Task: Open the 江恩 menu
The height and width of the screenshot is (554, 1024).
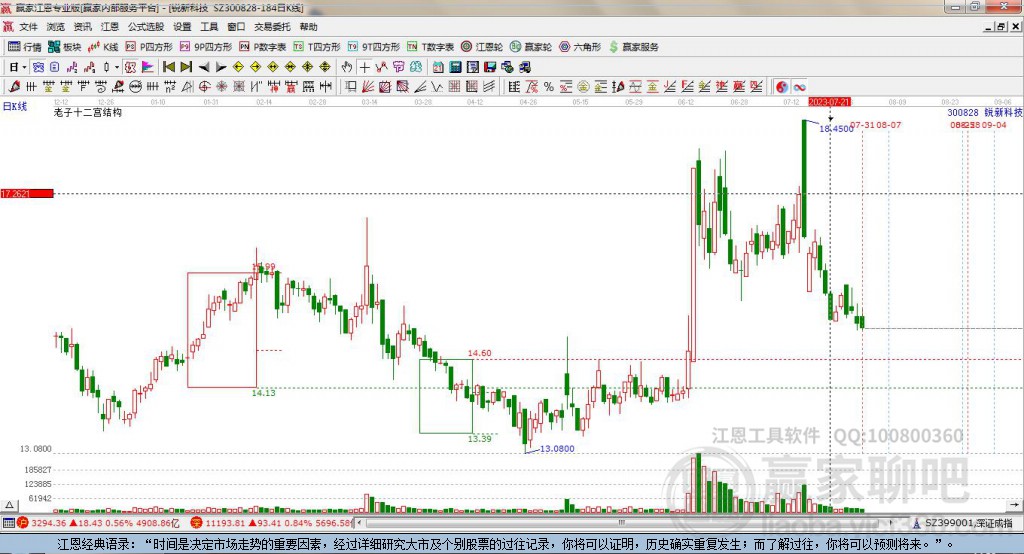Action: [110, 27]
